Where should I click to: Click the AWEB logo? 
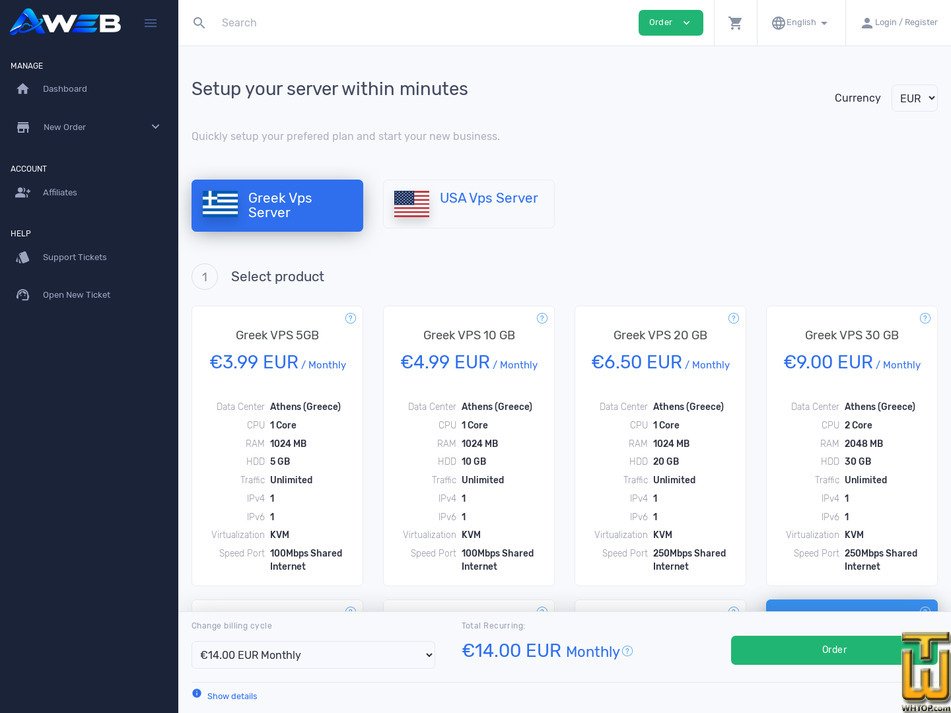pos(66,22)
